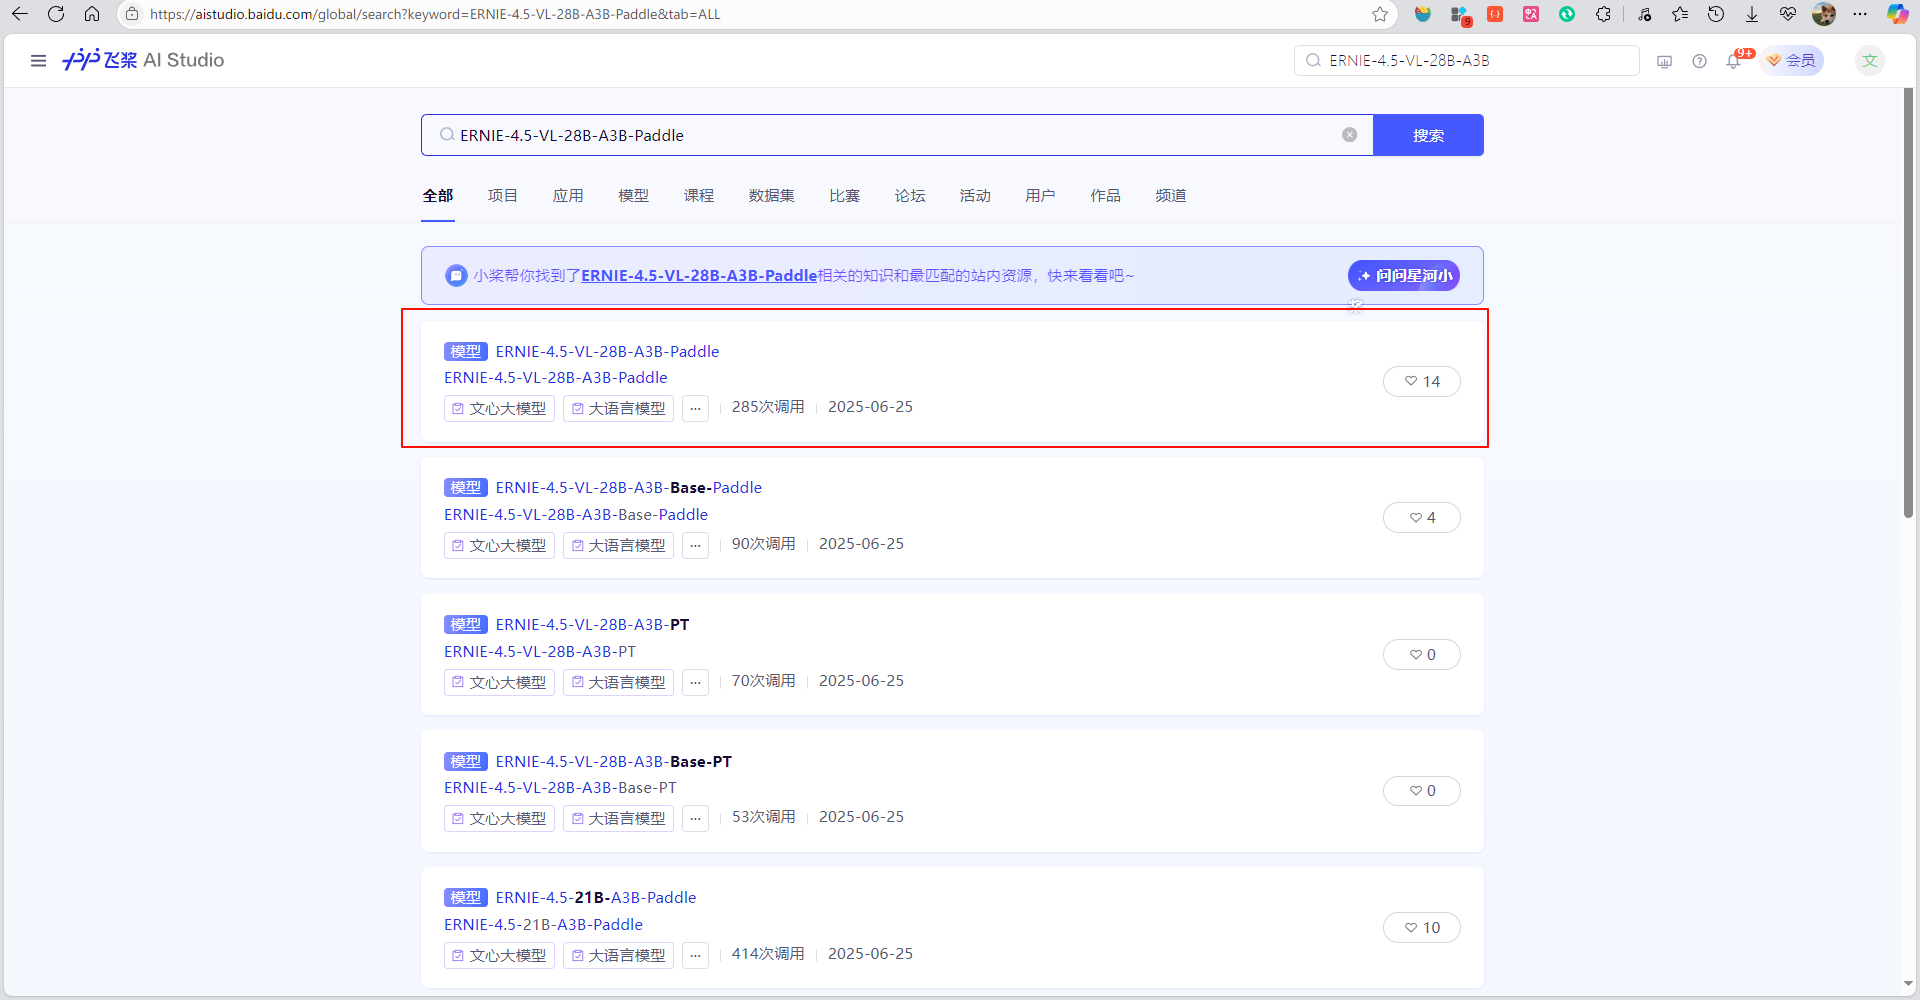Switch to the 论坛 tab
The width and height of the screenshot is (1920, 1000).
click(x=910, y=196)
